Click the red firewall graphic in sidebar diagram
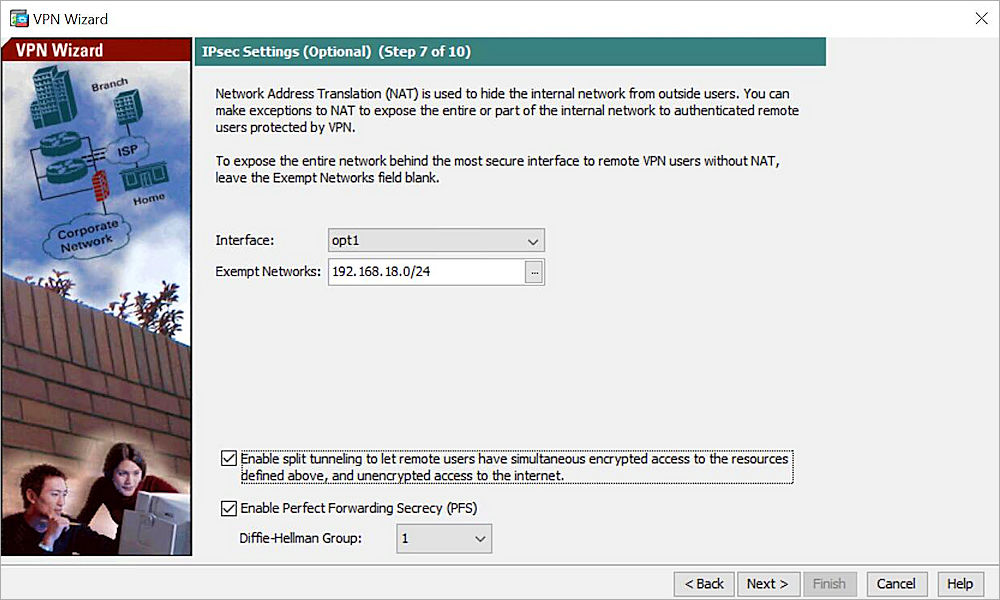Screen dimensions: 1000x600 [x=98, y=183]
